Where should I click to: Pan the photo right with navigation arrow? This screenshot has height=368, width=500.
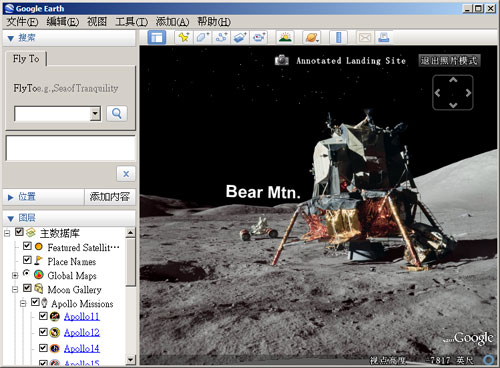click(x=468, y=93)
